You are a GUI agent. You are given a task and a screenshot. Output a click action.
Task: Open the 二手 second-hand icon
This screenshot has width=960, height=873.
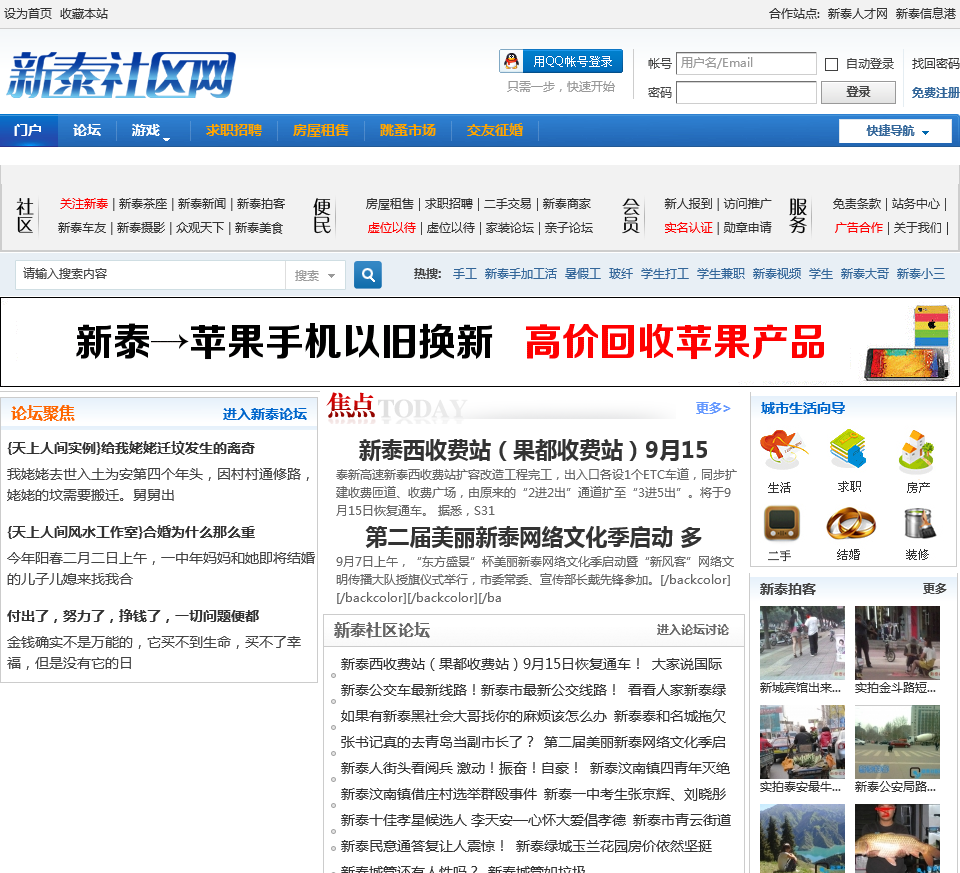click(x=781, y=523)
